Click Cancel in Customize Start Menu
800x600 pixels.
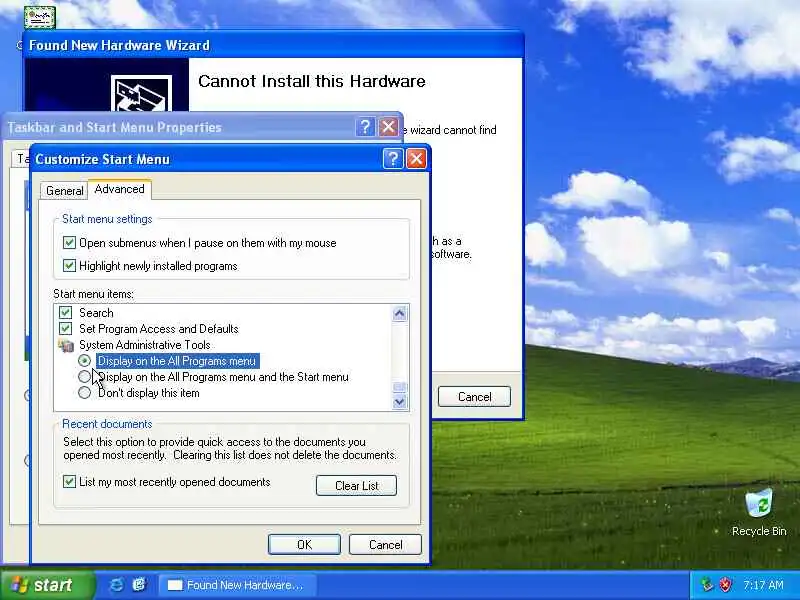385,544
